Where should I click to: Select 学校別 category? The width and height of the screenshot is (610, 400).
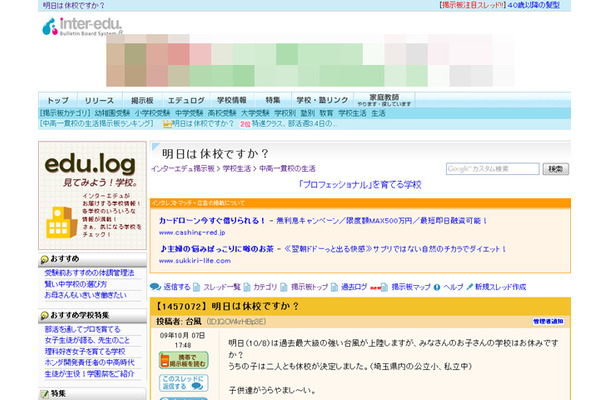tap(285, 113)
